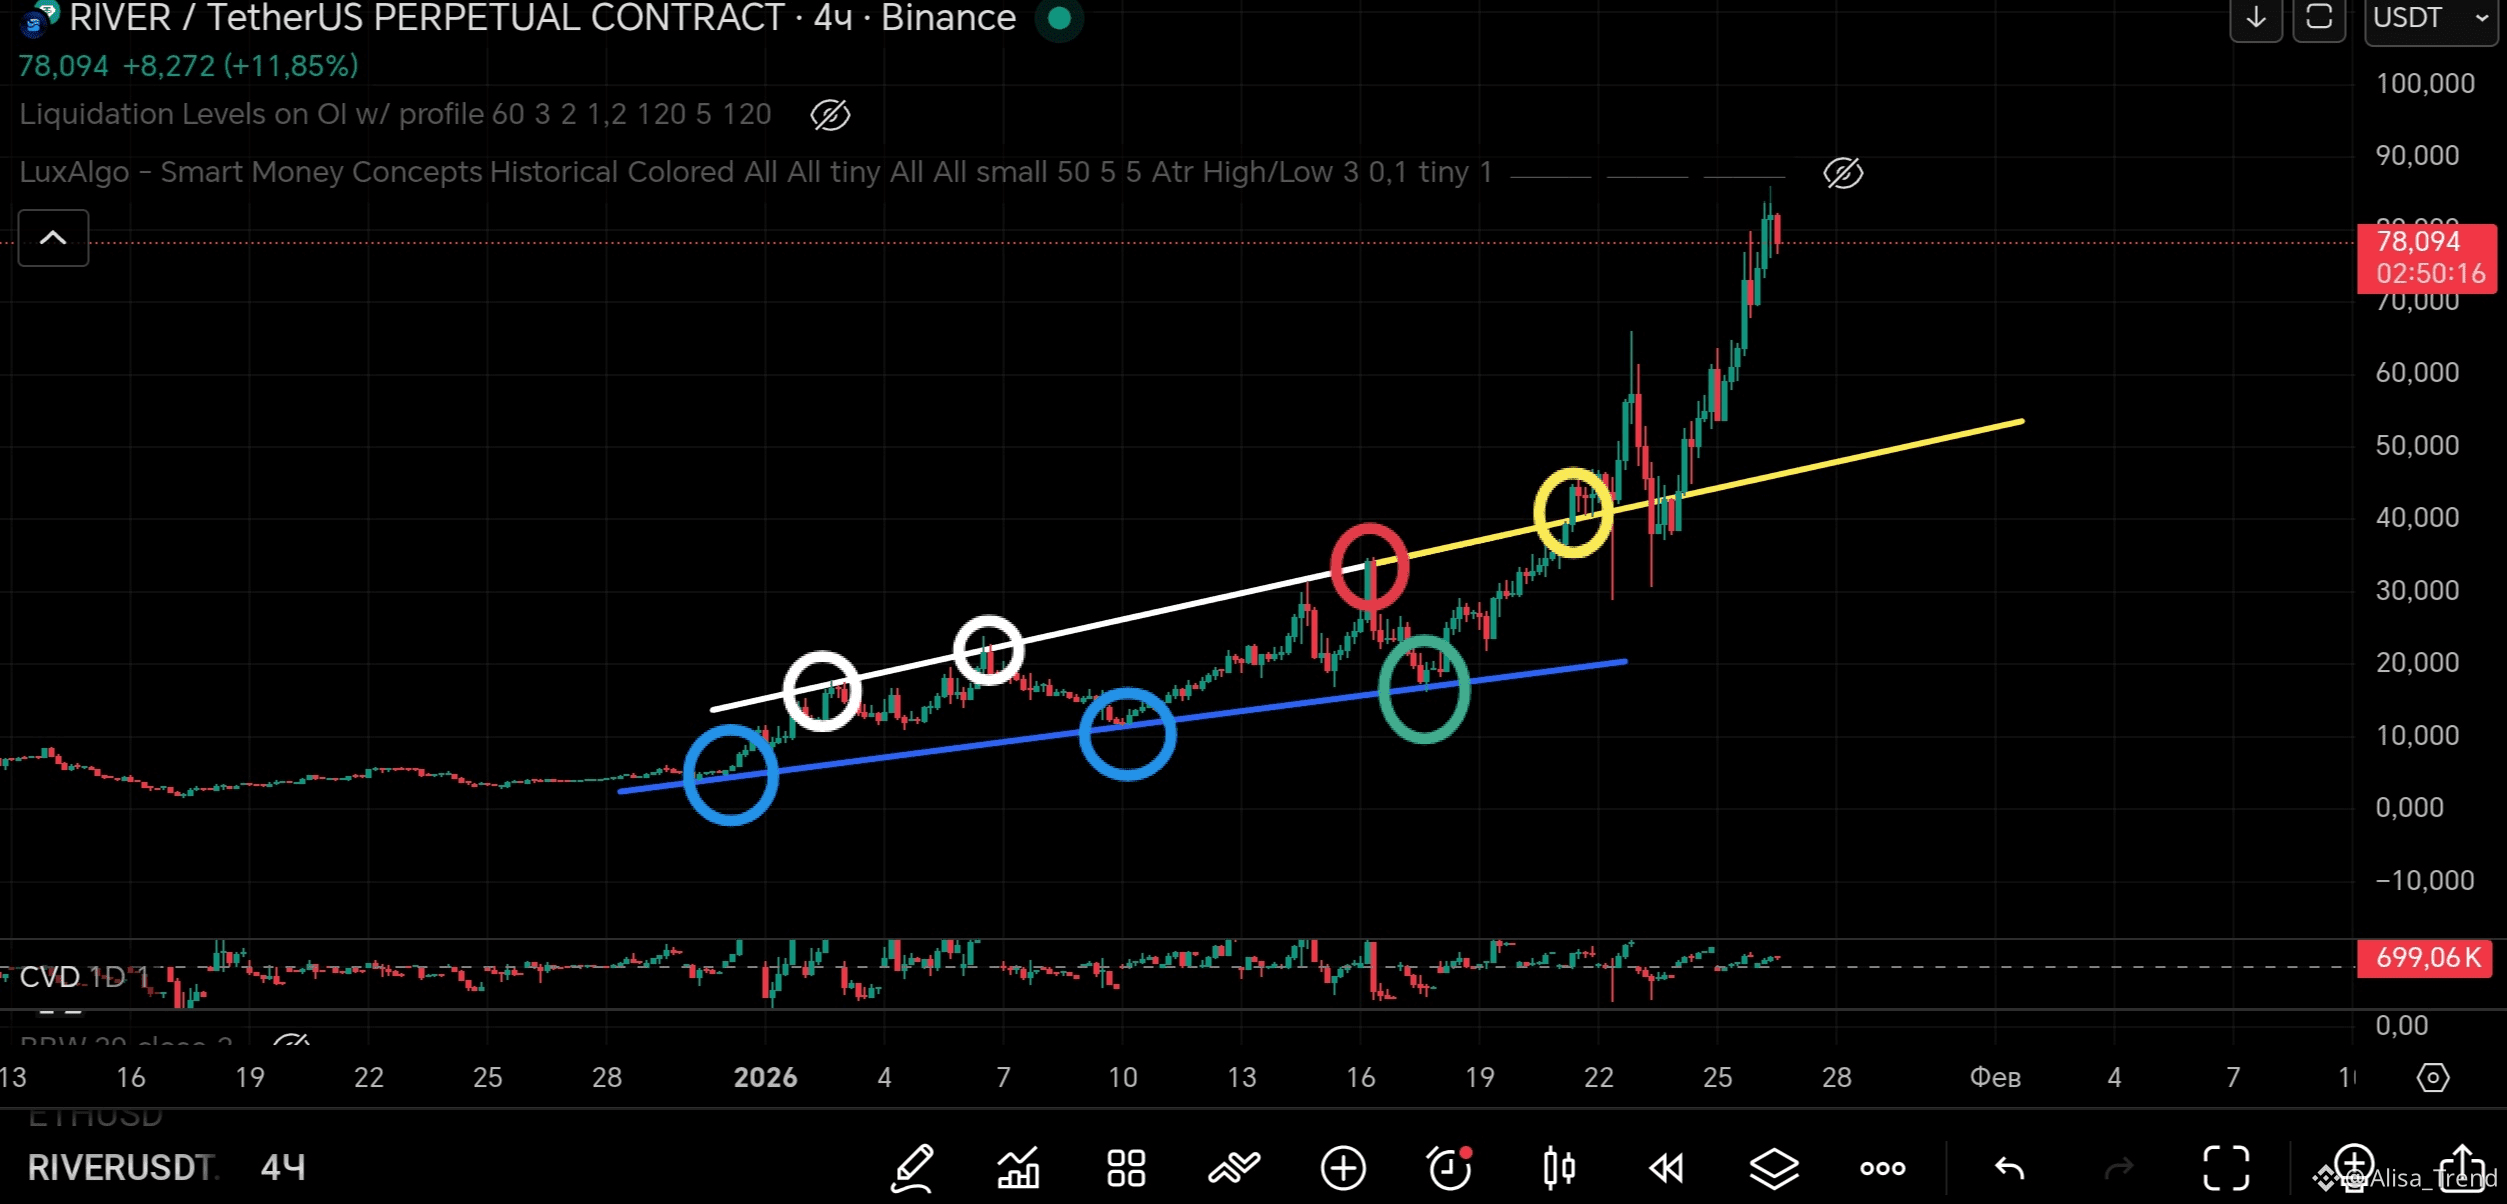
Task: Click the share upload icon
Action: (2462, 1166)
